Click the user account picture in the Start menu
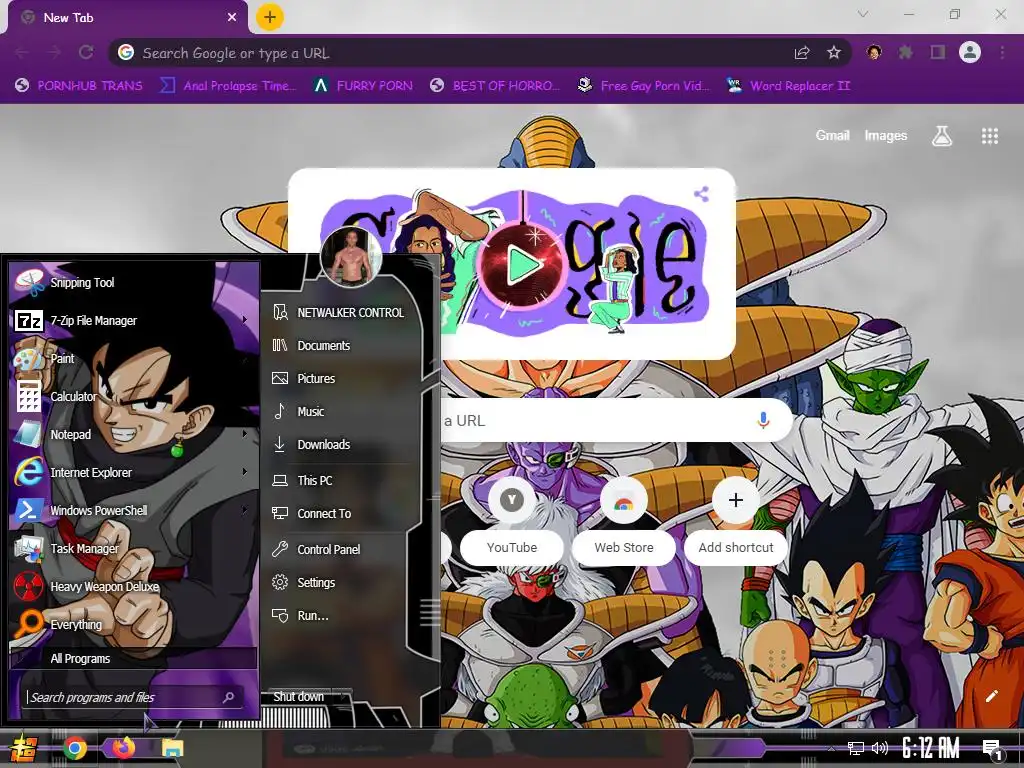 [x=351, y=257]
